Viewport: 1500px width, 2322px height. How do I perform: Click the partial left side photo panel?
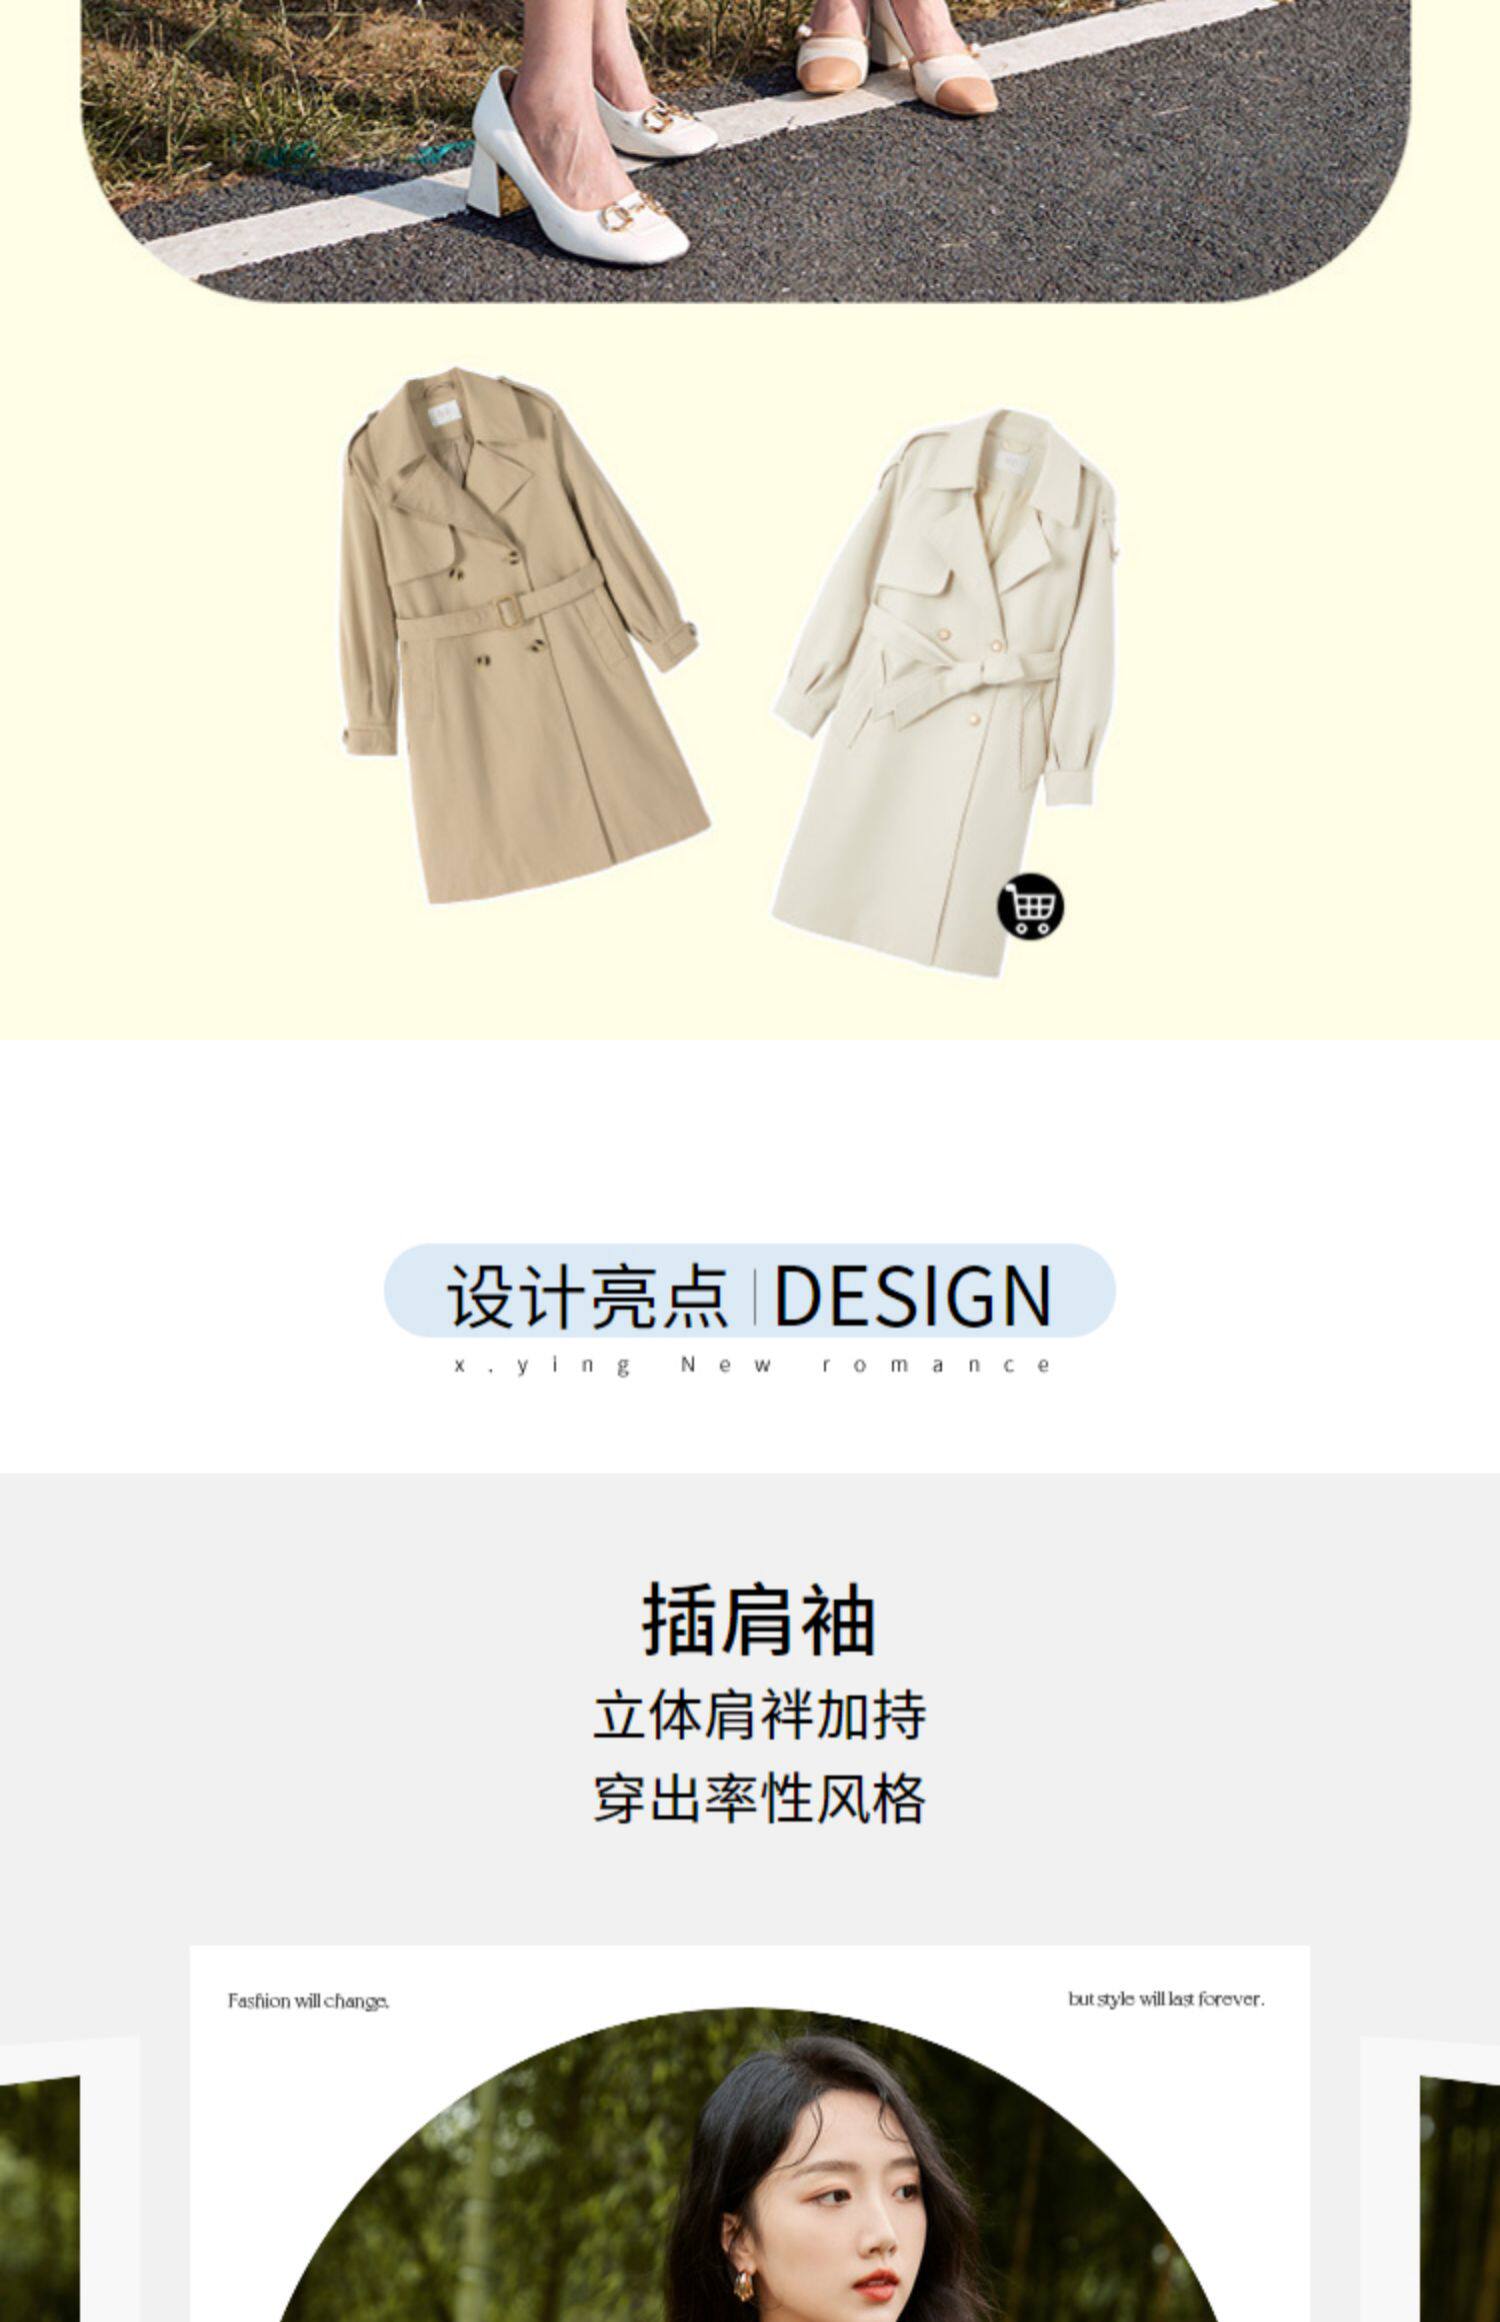pyautogui.click(x=40, y=2199)
